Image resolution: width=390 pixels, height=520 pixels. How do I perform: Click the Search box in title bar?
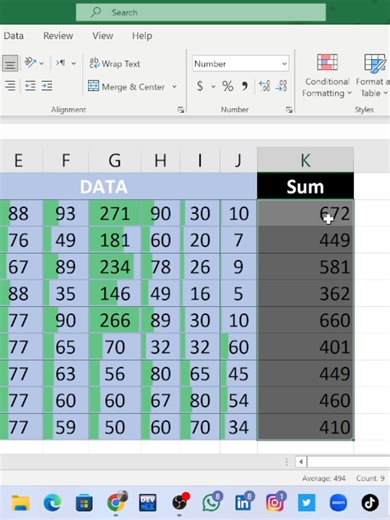[201, 12]
